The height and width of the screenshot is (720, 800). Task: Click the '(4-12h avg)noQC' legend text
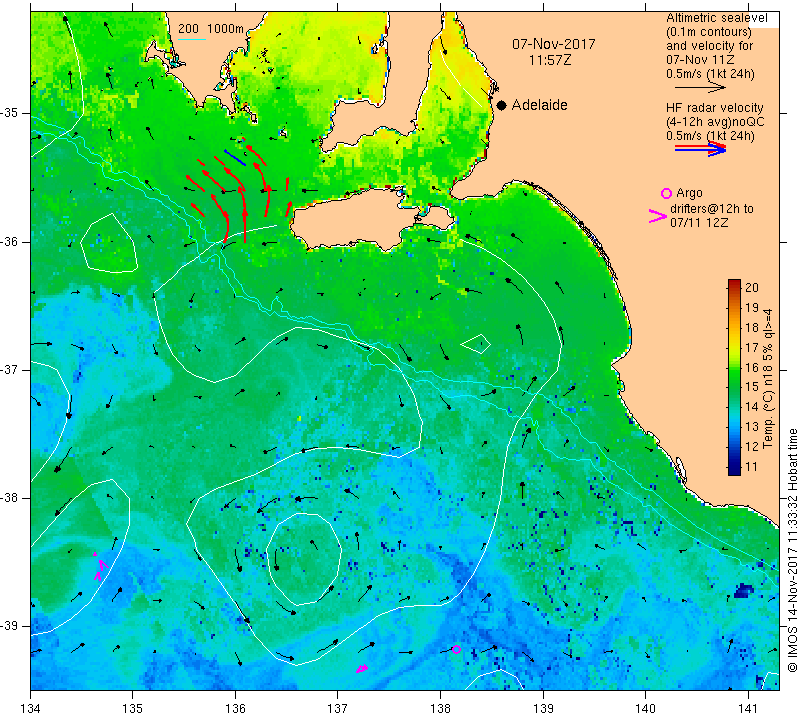pyautogui.click(x=715, y=122)
